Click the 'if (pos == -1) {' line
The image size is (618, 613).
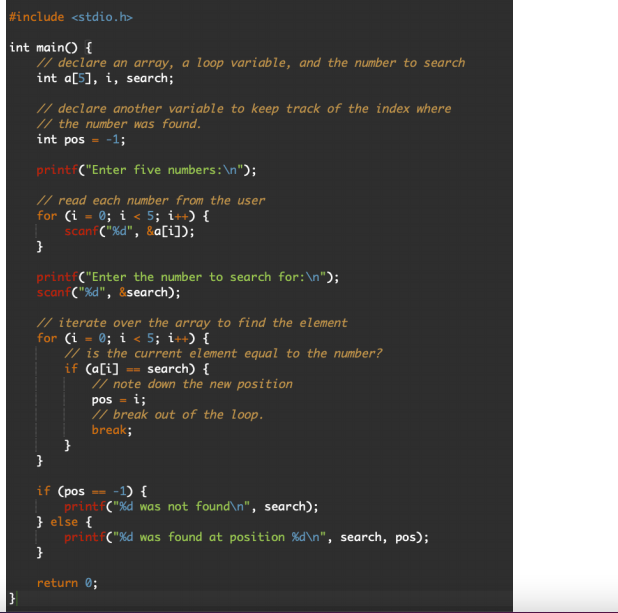pos(92,492)
